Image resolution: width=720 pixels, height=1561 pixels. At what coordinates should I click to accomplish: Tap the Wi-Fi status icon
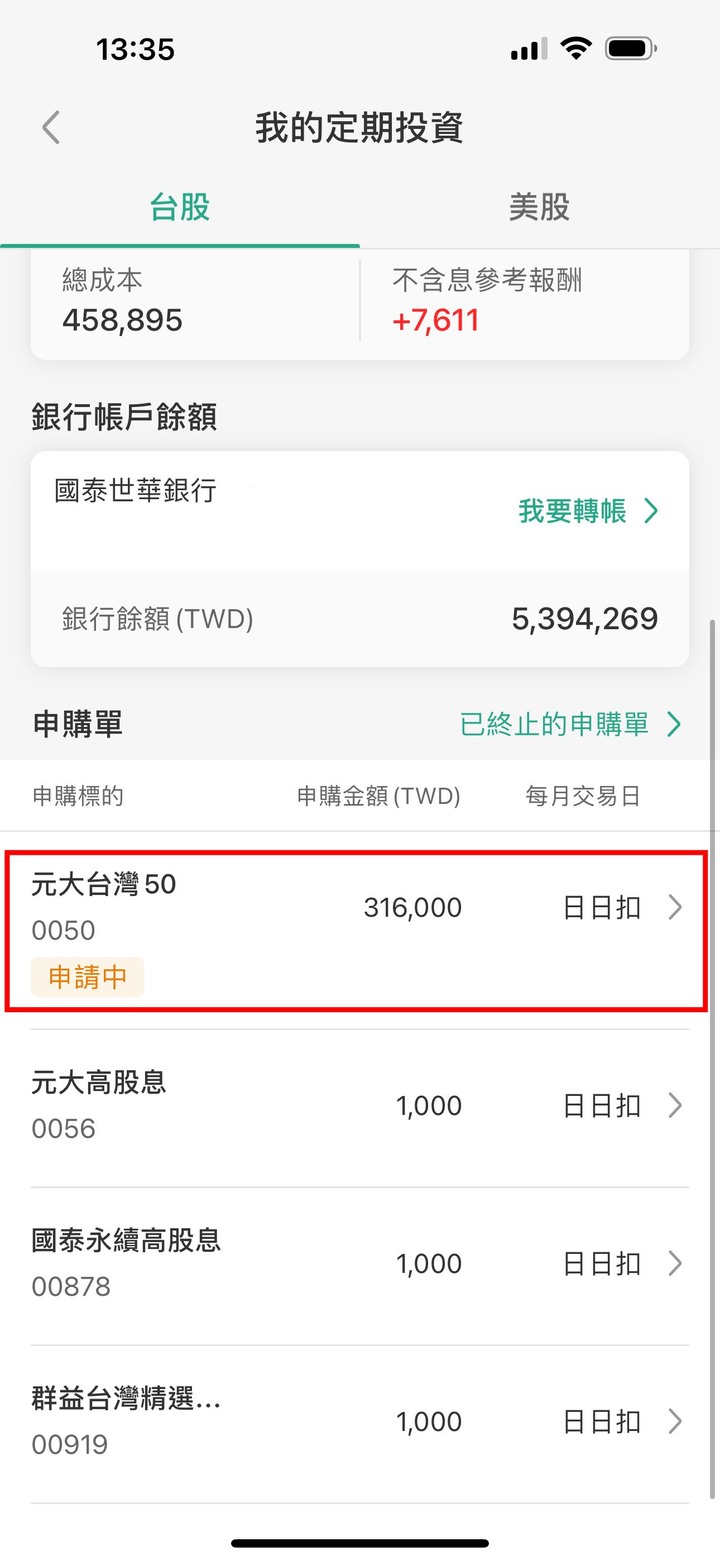pos(576,47)
